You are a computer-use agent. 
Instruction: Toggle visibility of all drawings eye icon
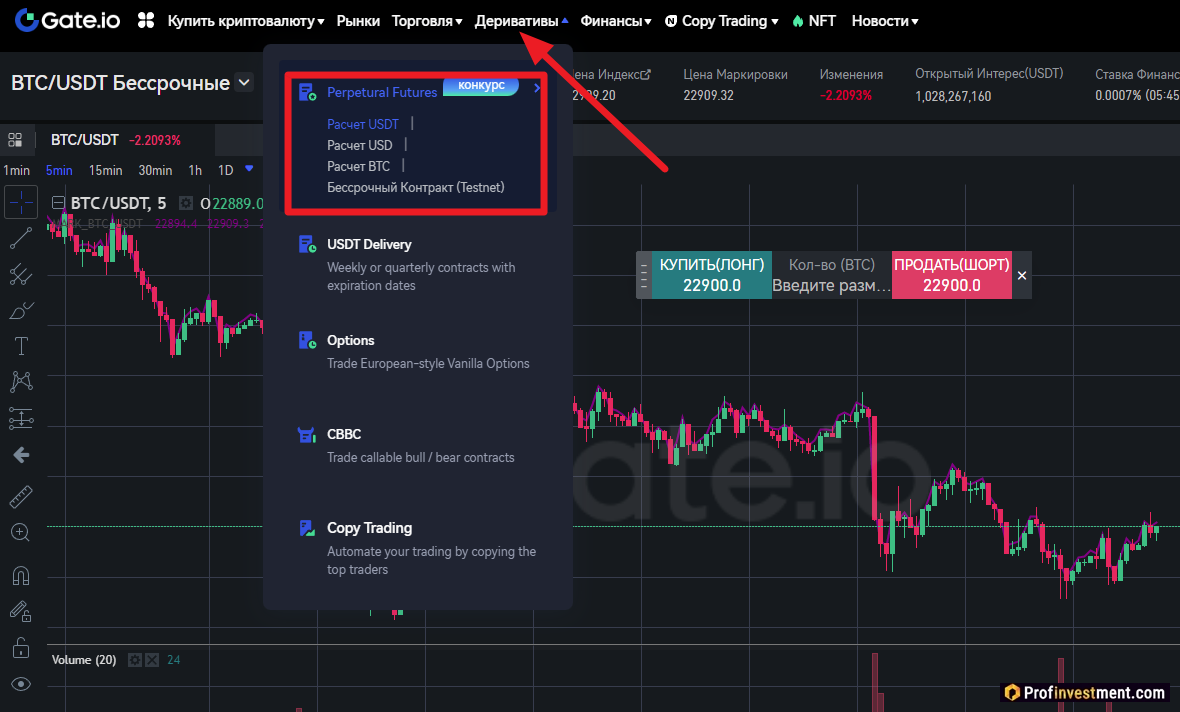coord(21,684)
